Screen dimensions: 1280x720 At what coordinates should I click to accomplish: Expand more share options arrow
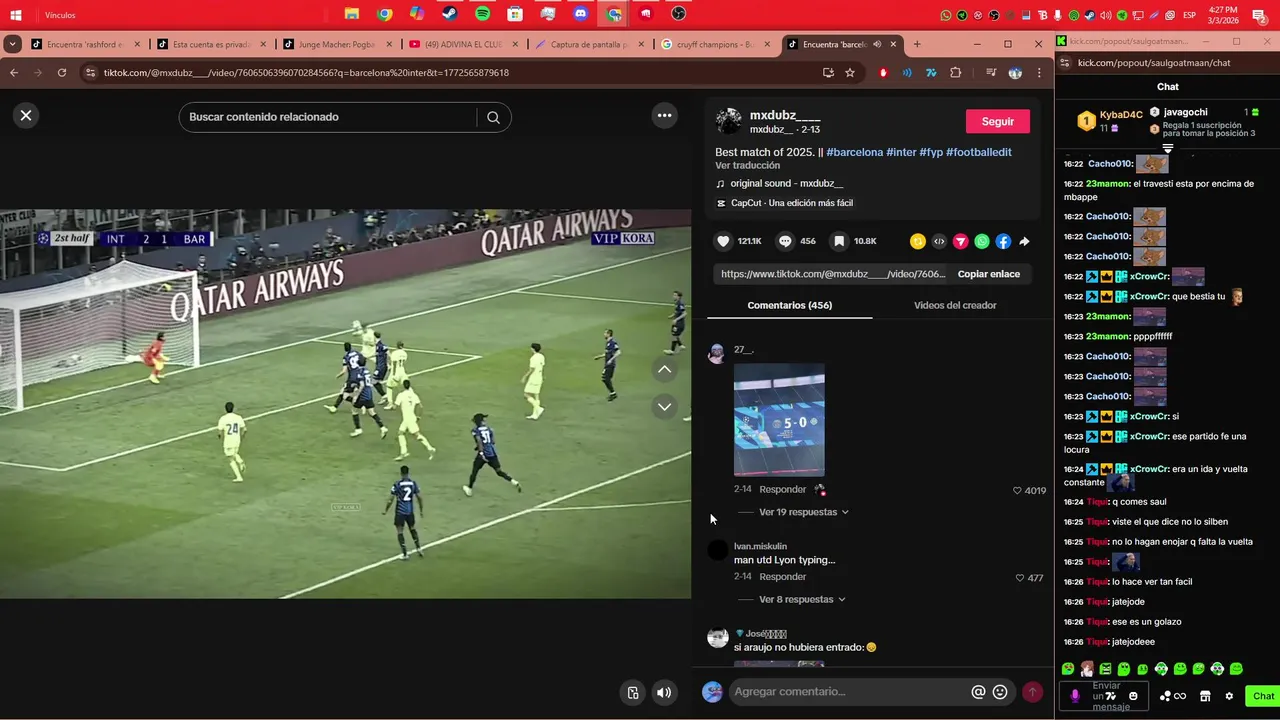[1024, 241]
